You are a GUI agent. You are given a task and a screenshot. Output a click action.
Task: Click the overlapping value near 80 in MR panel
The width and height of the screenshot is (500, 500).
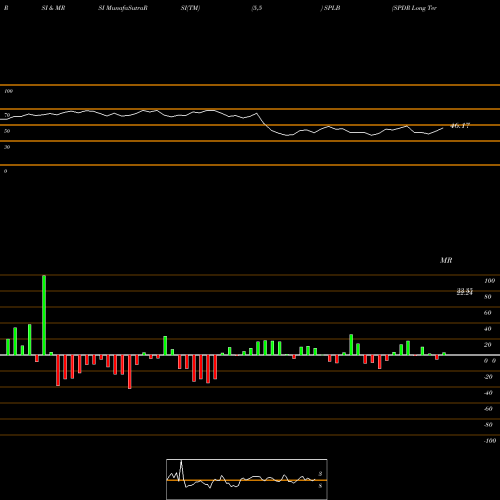click(465, 292)
